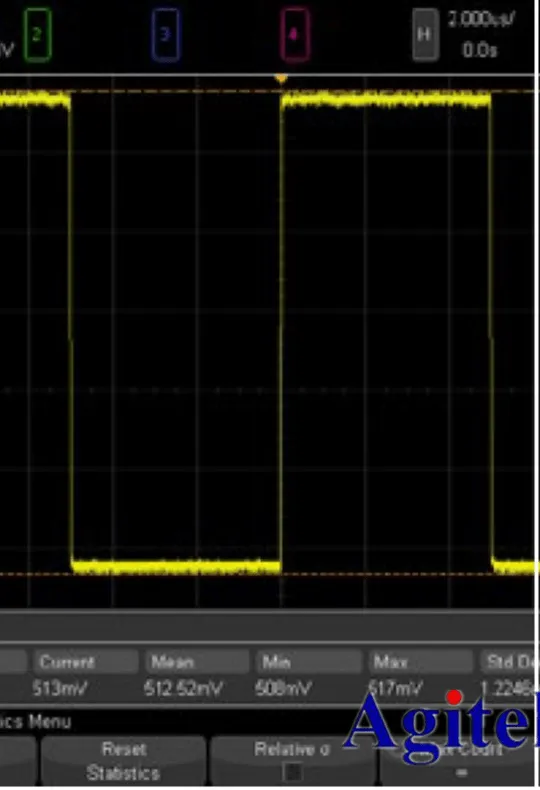
Task: Click the Max Count softkey behind the logo
Action: click(457, 761)
